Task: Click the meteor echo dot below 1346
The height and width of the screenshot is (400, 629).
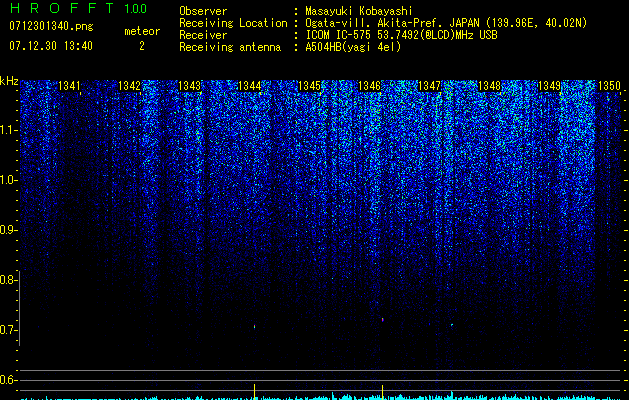Action: click(x=383, y=320)
